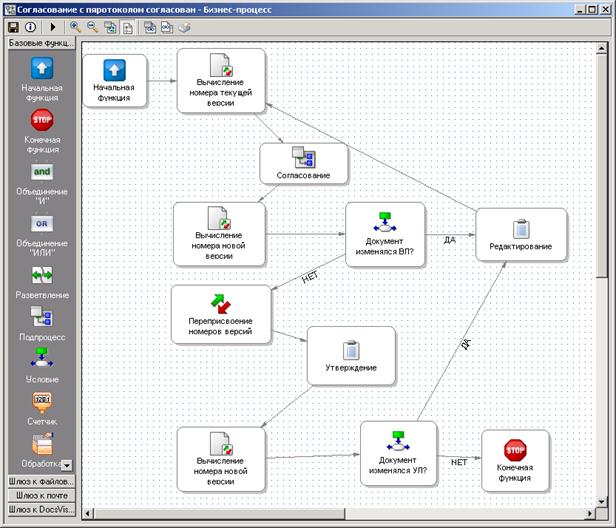Open the Шлюз к файлов... panel tab
Screen dimensions: 616x528
pos(42,481)
